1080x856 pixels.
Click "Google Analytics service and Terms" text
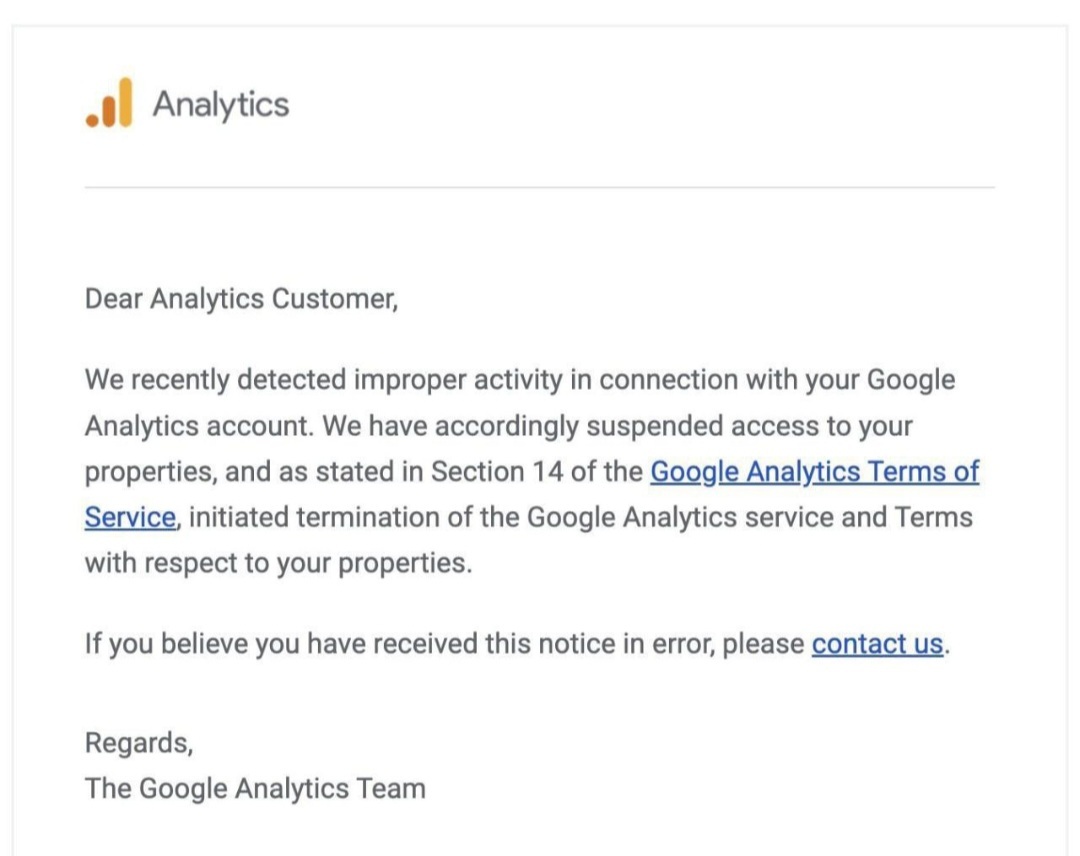click(x=749, y=517)
